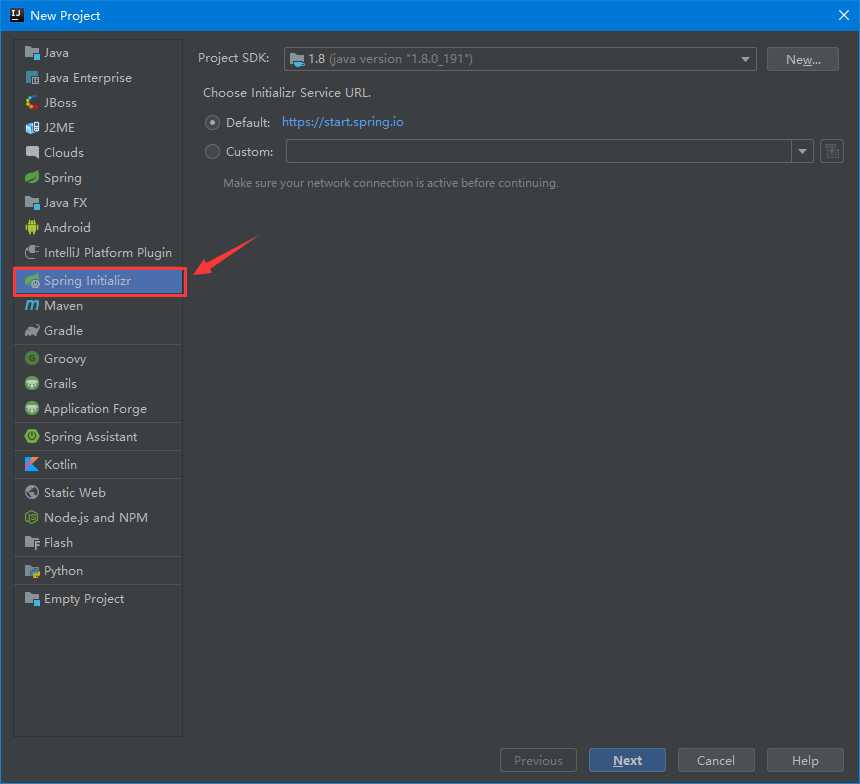This screenshot has height=784, width=860.
Task: Click the Grails icon
Action: tap(32, 383)
